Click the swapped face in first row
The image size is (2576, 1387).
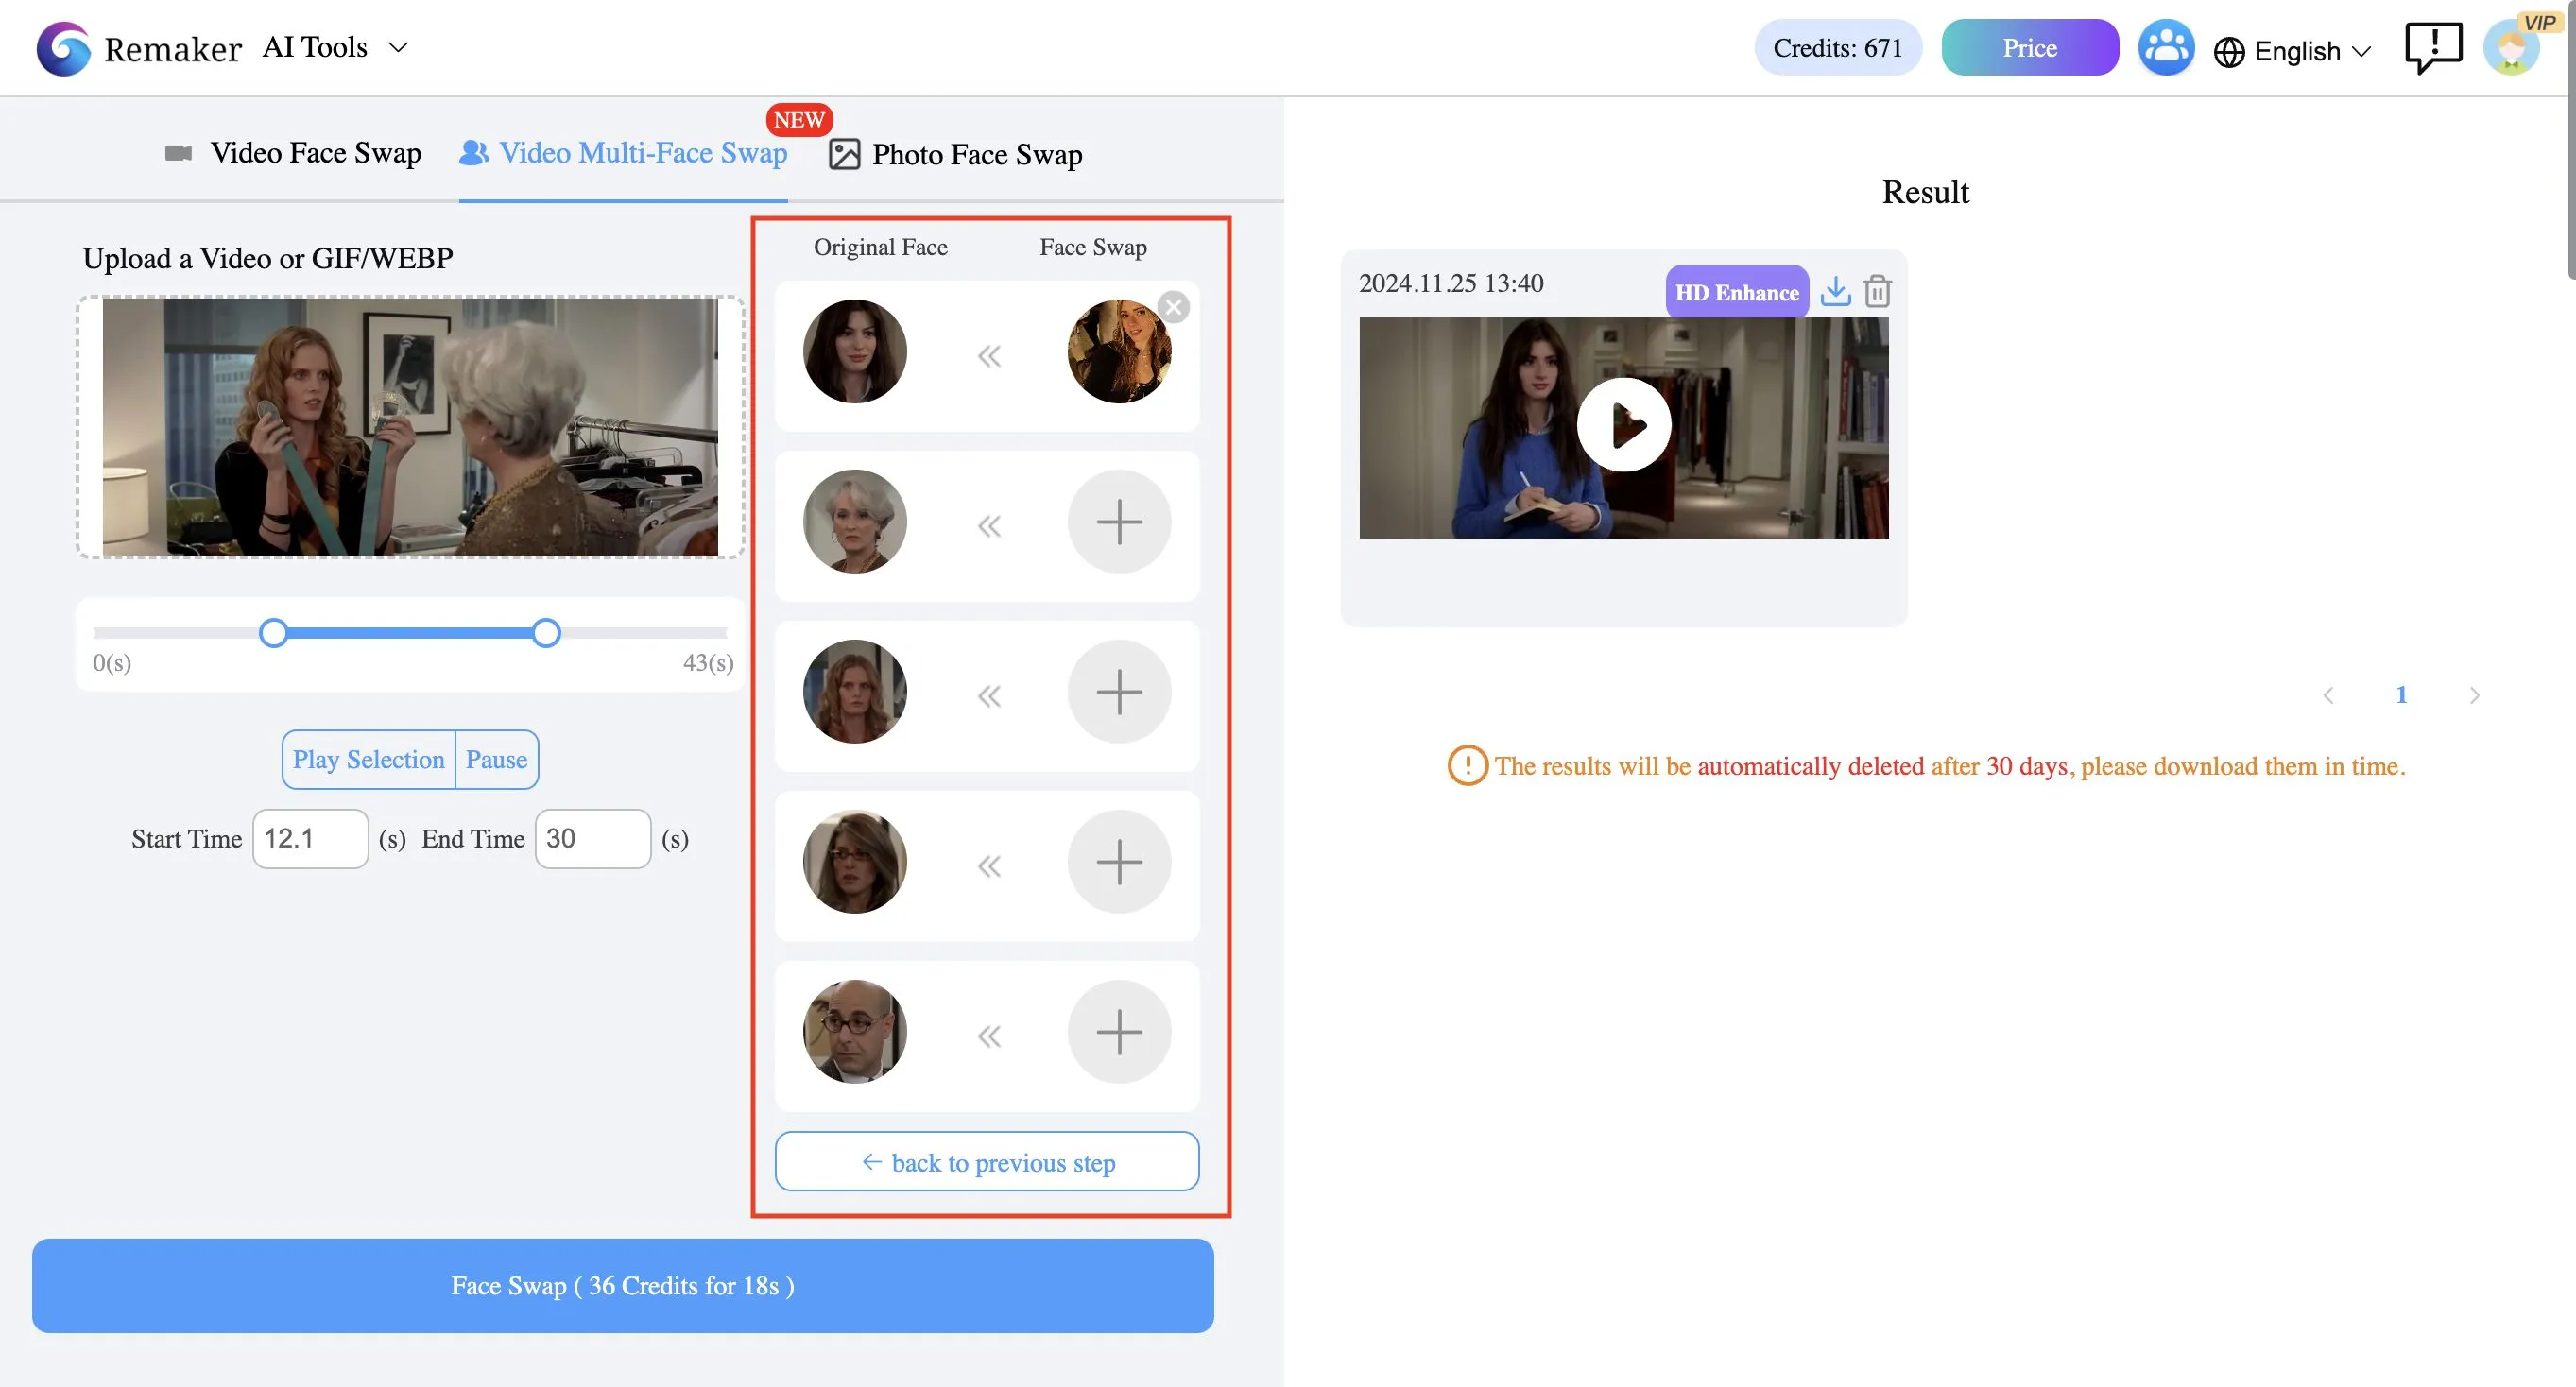[1119, 352]
